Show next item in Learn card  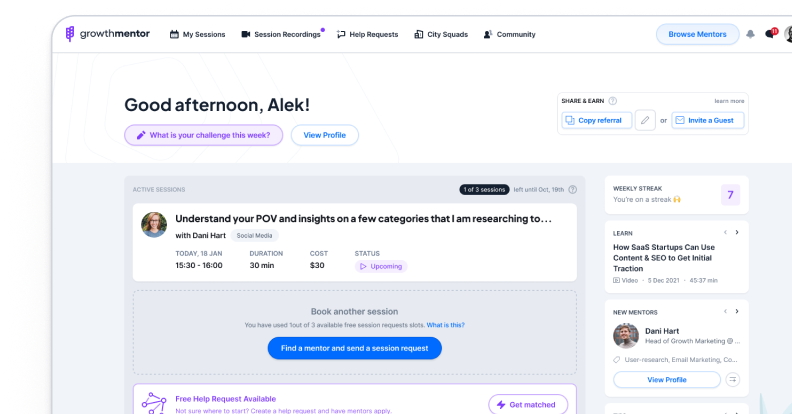pos(737,232)
